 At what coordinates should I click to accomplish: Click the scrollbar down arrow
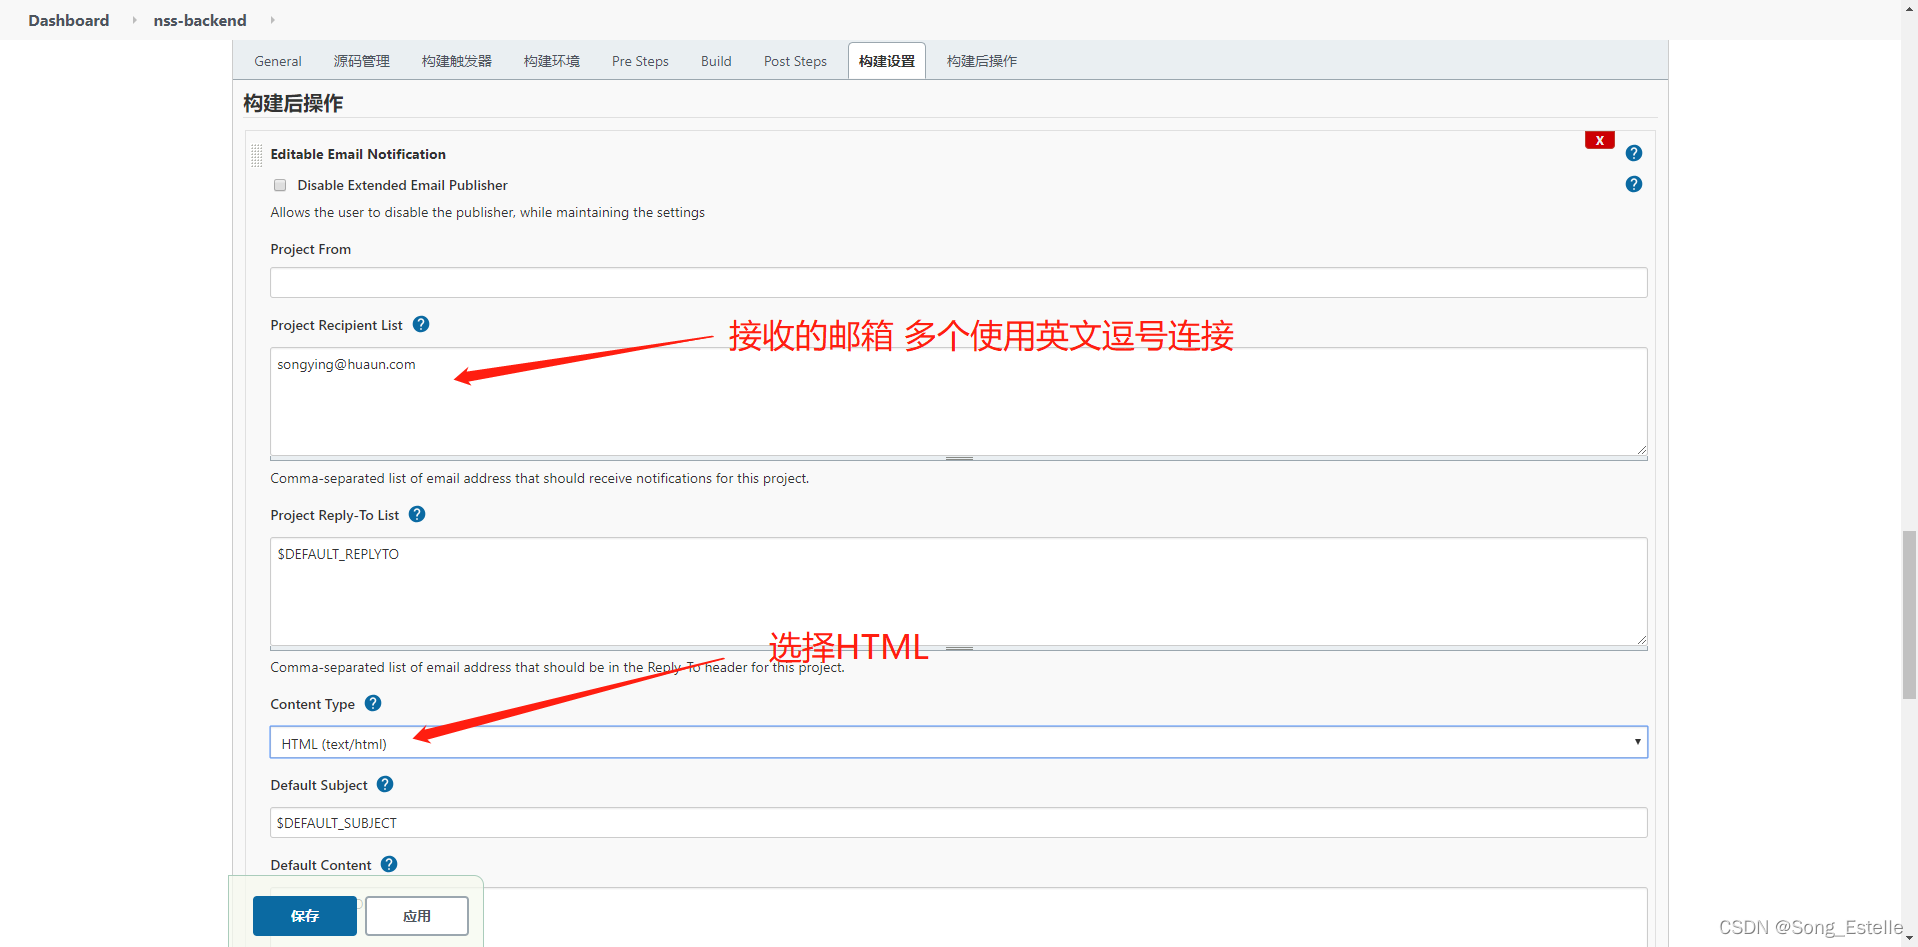point(1909,939)
